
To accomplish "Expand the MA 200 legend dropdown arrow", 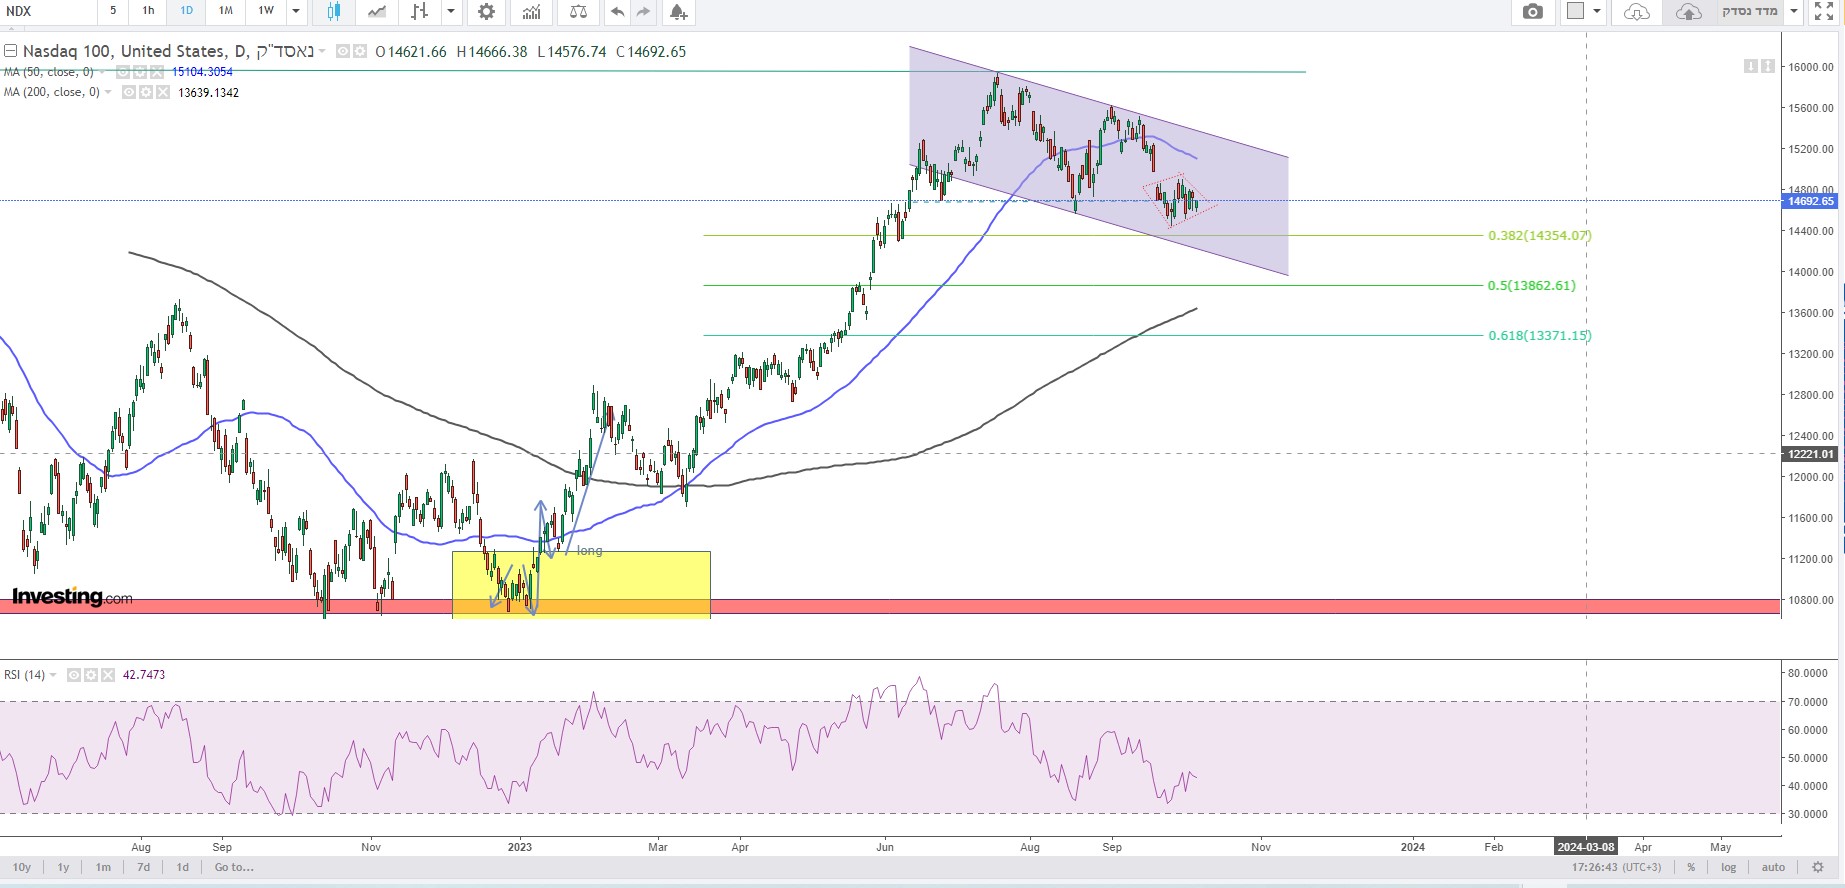I will (108, 92).
